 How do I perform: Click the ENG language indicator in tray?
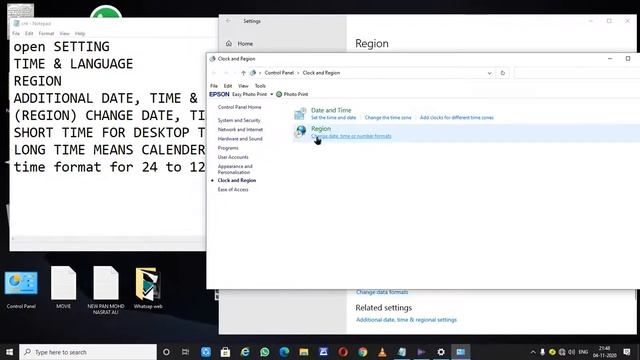(x=583, y=352)
